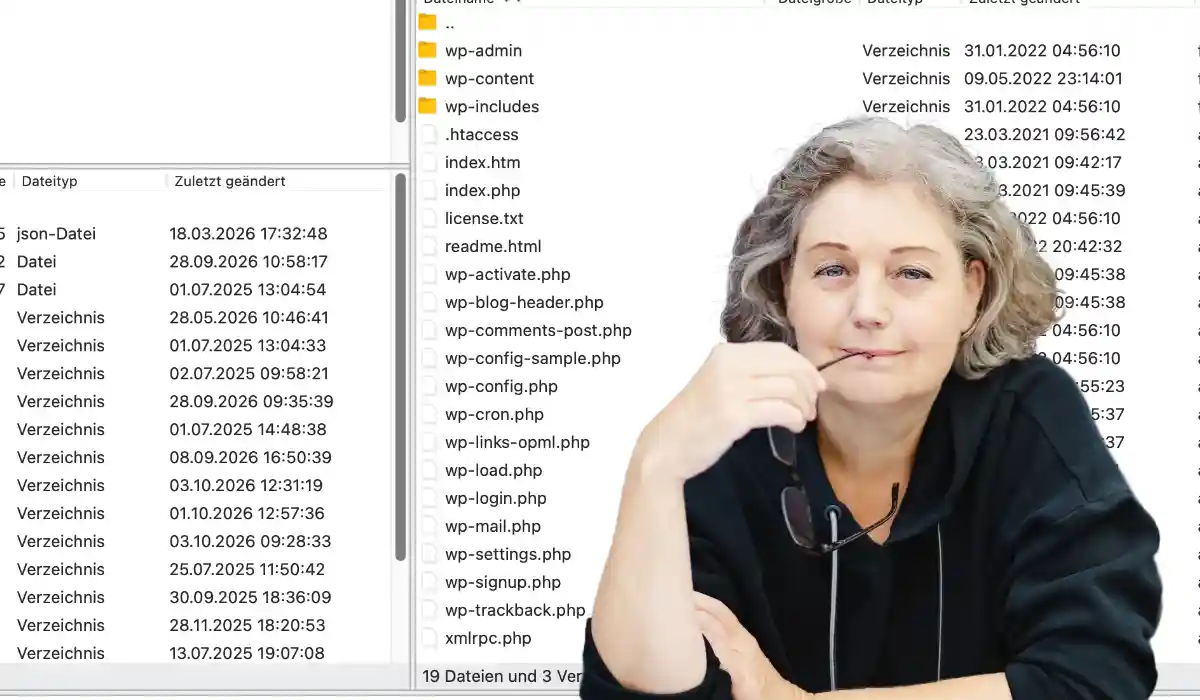Click the wp-includes folder icon
Screen dimensions: 1200x700
click(x=427, y=106)
